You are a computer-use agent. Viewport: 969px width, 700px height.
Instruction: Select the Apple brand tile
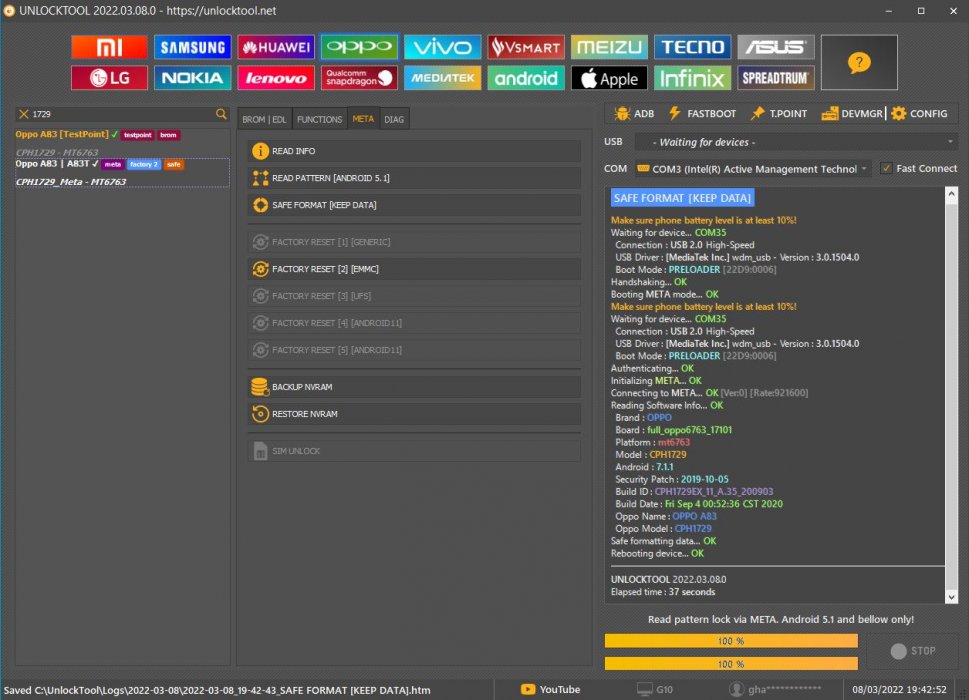[x=609, y=78]
